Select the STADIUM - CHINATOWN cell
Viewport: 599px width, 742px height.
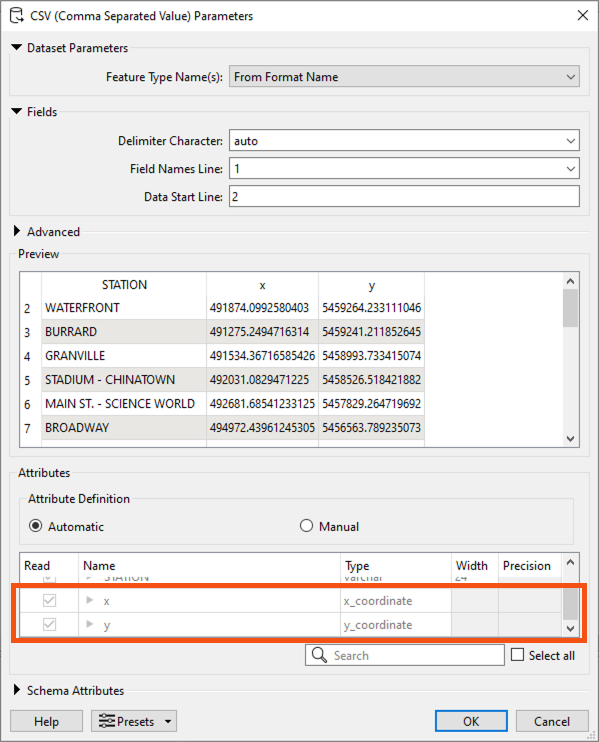click(124, 380)
